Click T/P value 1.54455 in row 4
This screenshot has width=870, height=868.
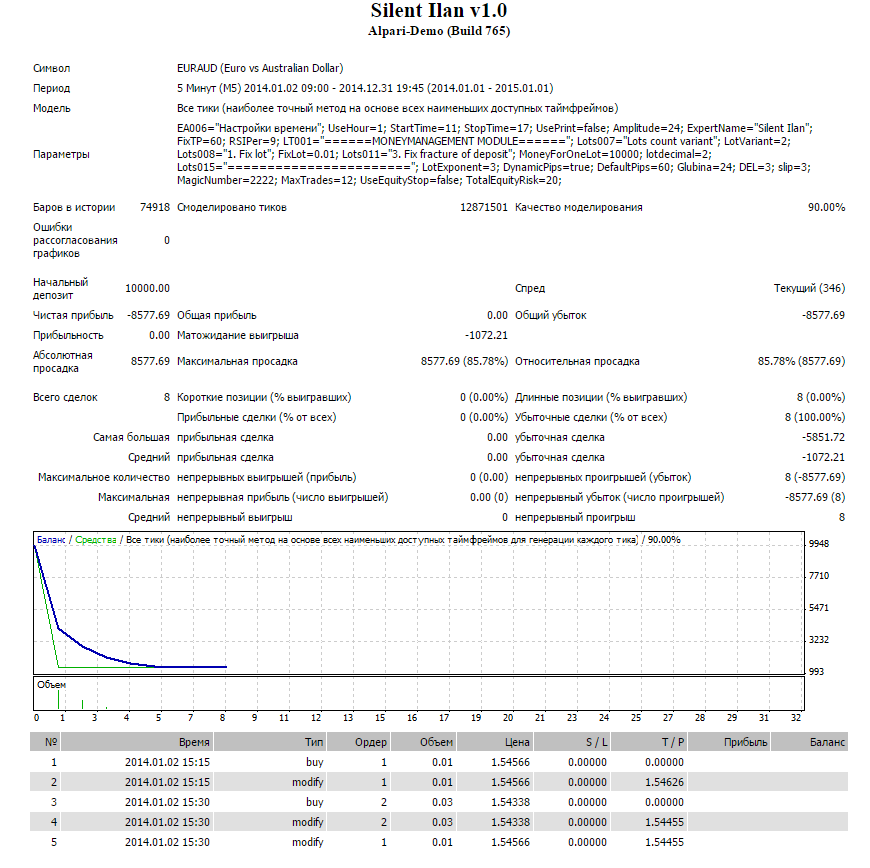click(x=664, y=822)
